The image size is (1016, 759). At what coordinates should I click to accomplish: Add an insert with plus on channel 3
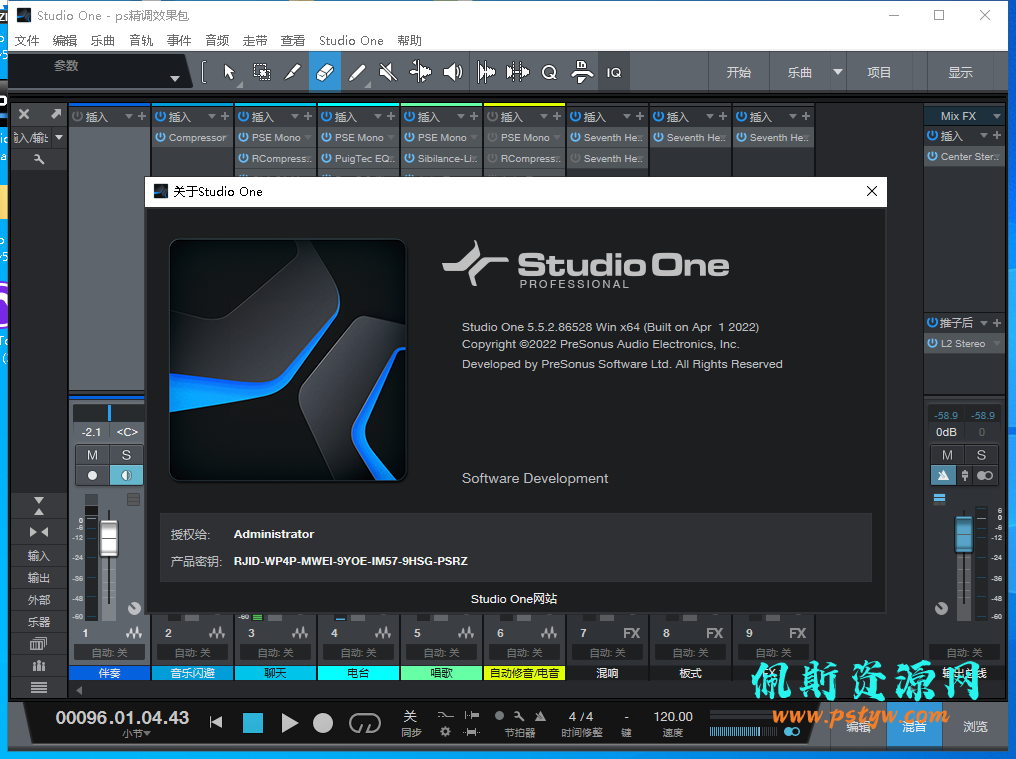(x=308, y=116)
